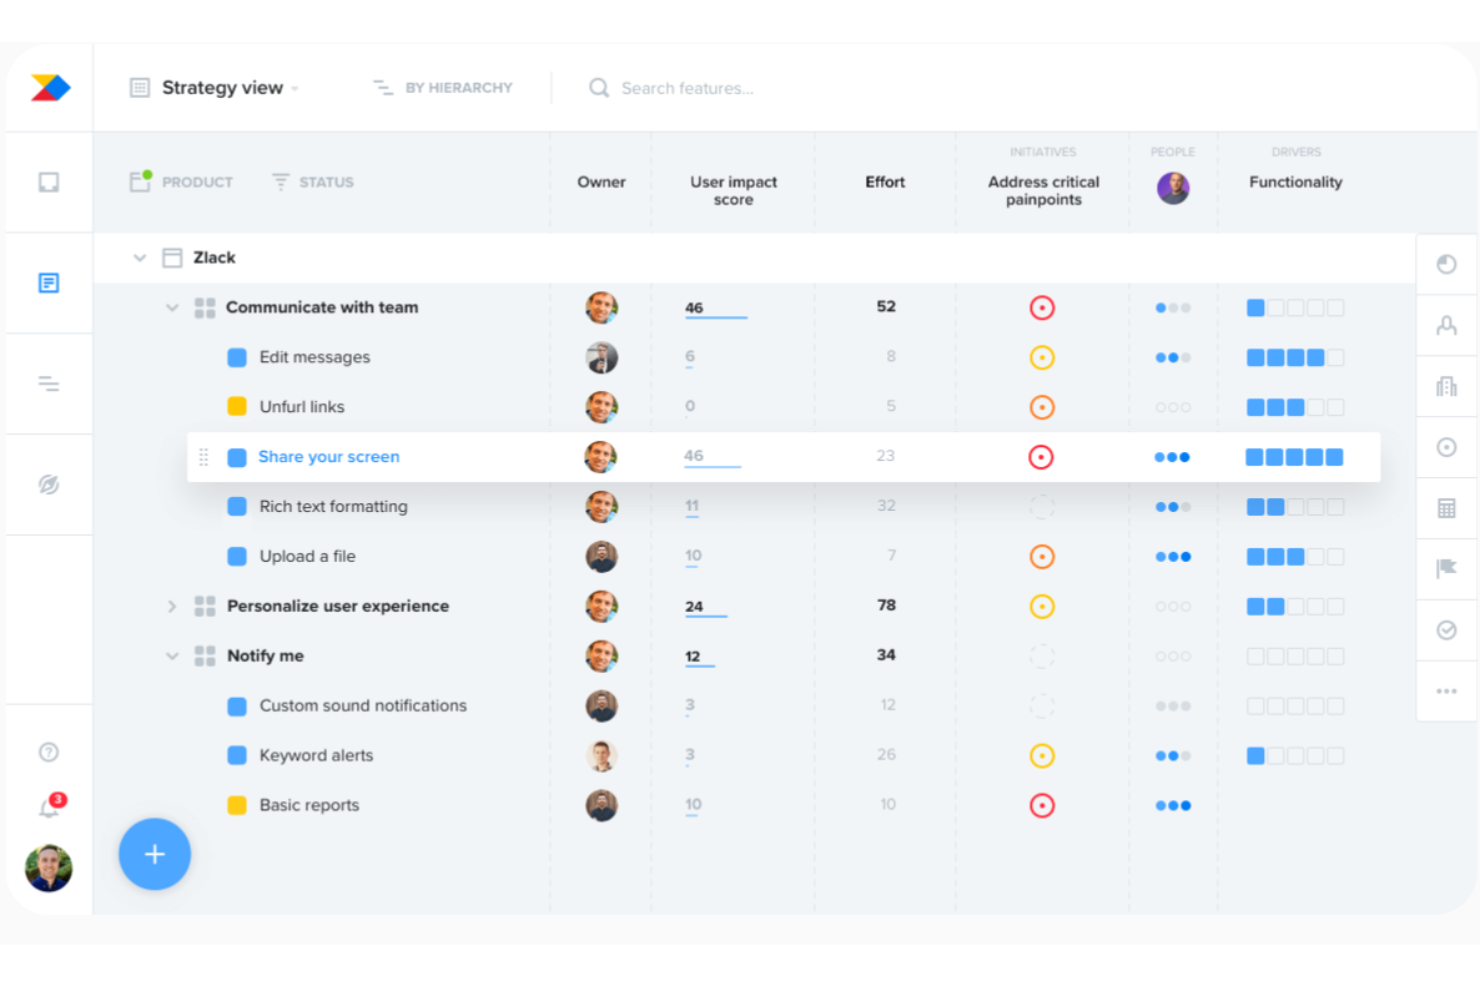Open the checkmark circle icon in right panel
1480x987 pixels.
point(1446,630)
